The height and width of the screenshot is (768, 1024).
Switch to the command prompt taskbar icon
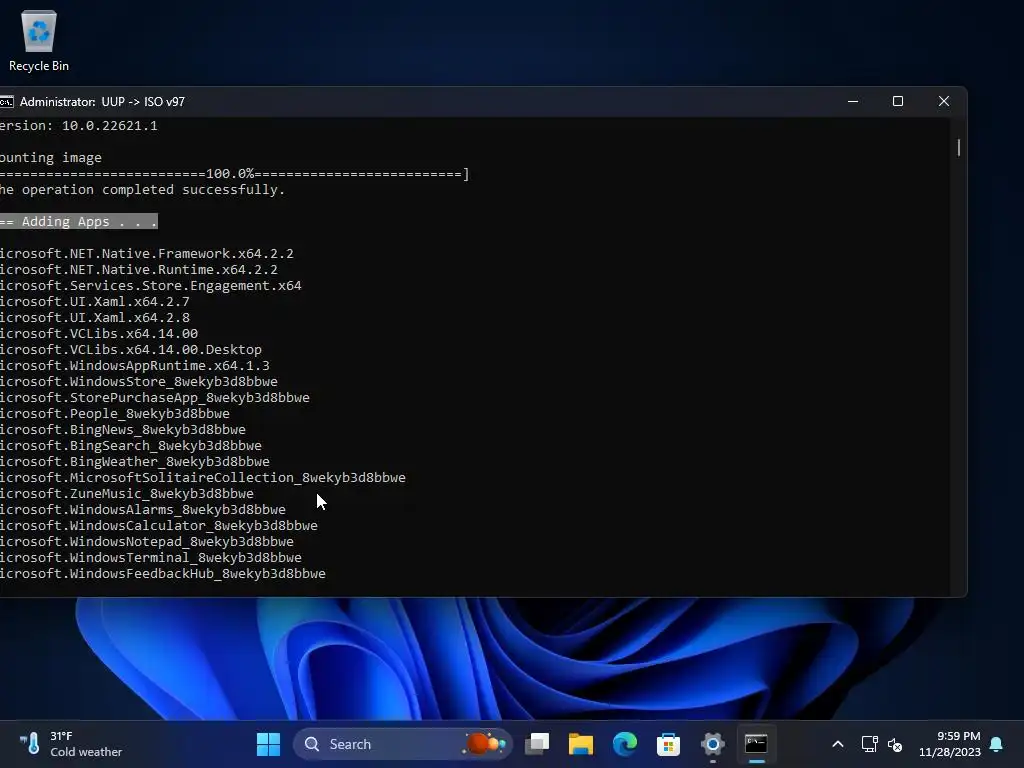756,744
